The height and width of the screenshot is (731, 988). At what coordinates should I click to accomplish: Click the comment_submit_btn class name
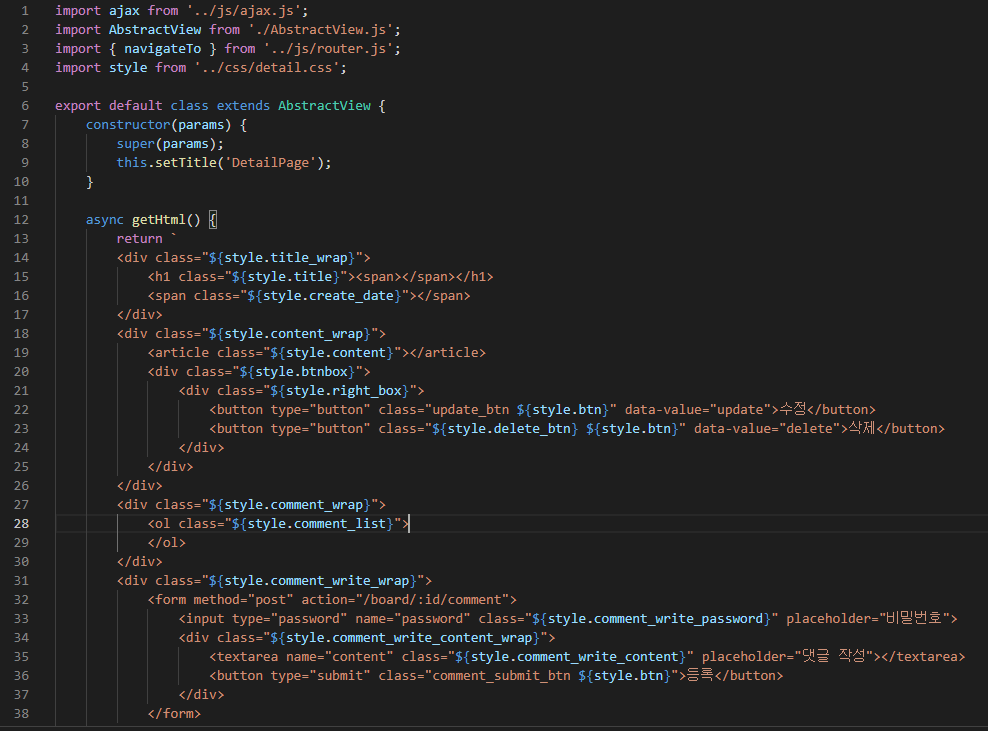[501, 675]
